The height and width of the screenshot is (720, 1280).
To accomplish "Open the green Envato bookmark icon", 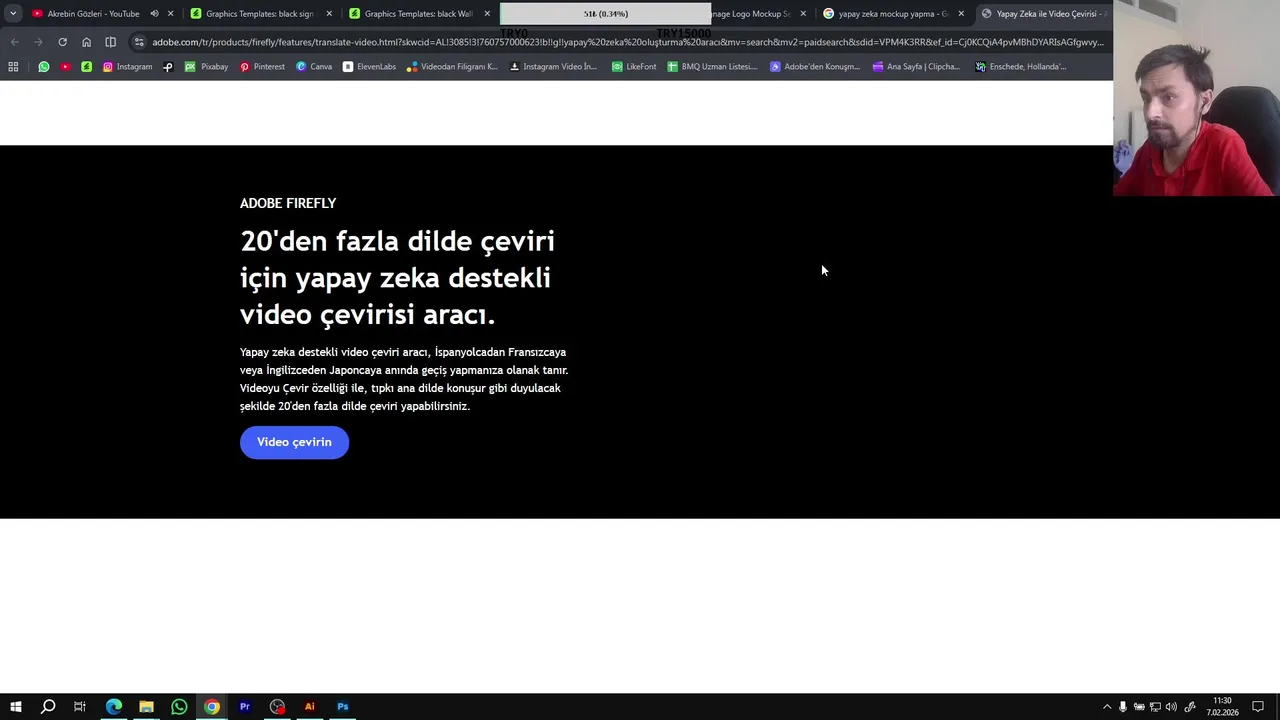I will click(86, 67).
